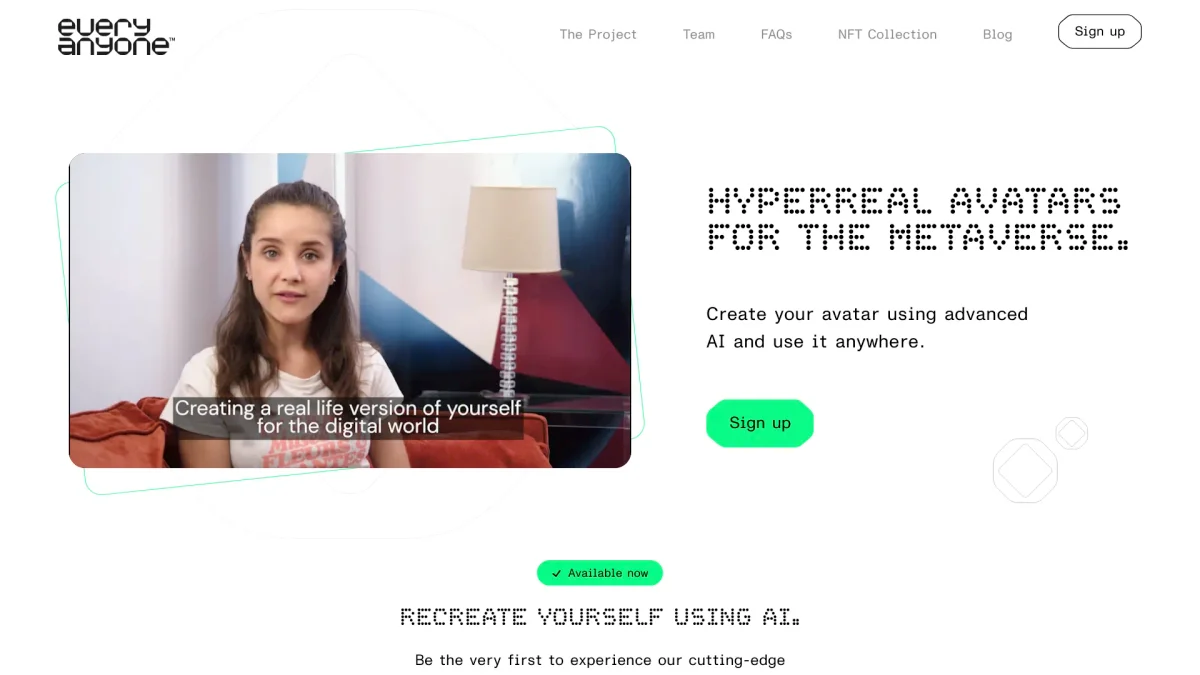
Task: Click the outlined Sign up button in header
Action: [x=1100, y=31]
